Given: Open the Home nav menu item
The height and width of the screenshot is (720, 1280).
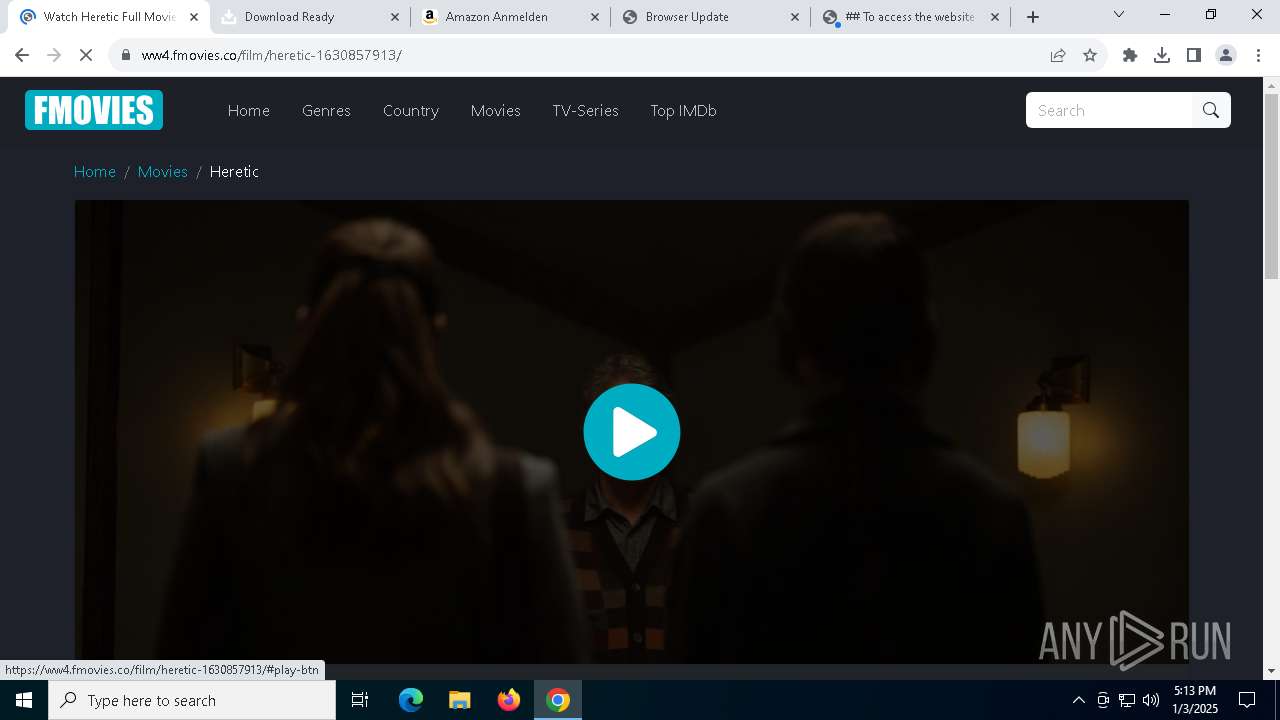Looking at the screenshot, I should pos(249,110).
